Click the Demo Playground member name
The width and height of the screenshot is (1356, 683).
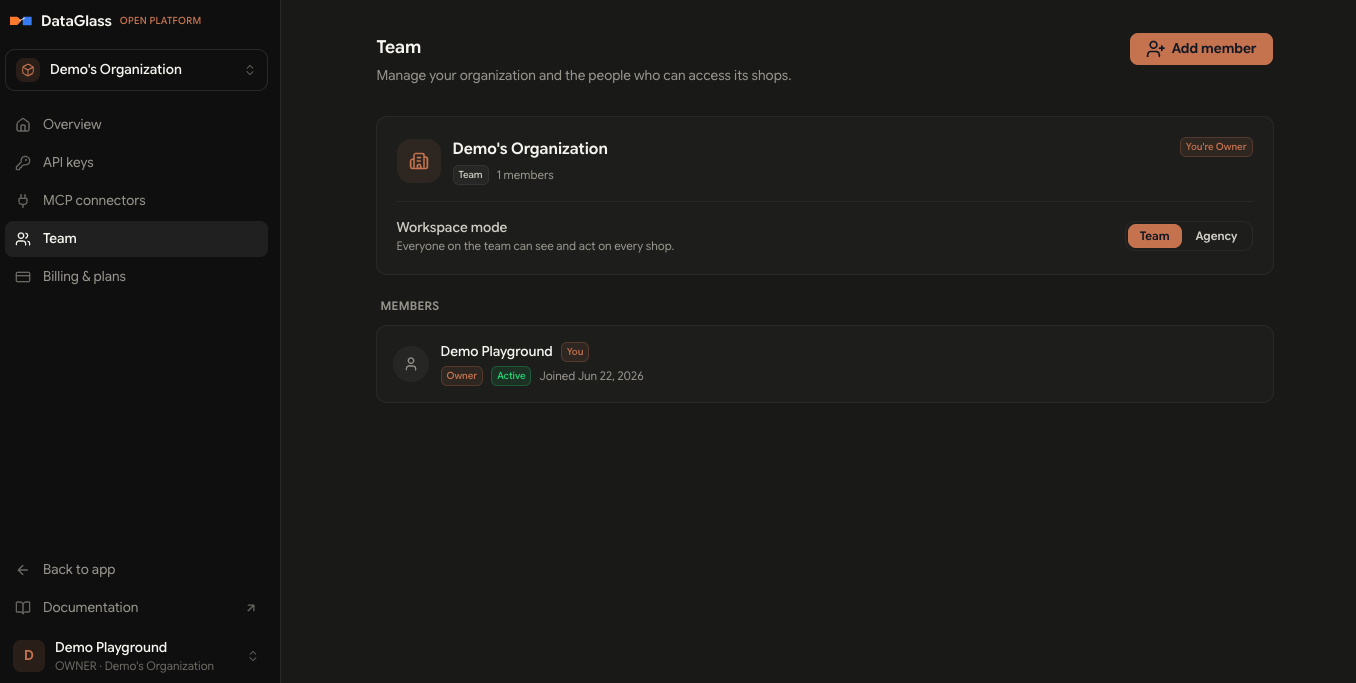496,352
